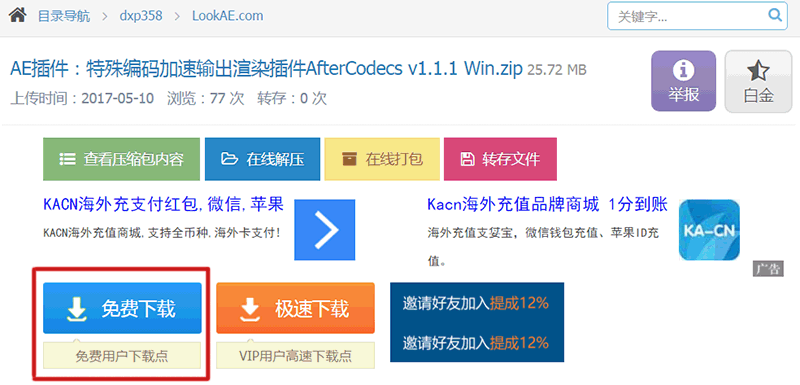The height and width of the screenshot is (385, 800).
Task: Click the home icon in breadcrumb
Action: coord(17,15)
